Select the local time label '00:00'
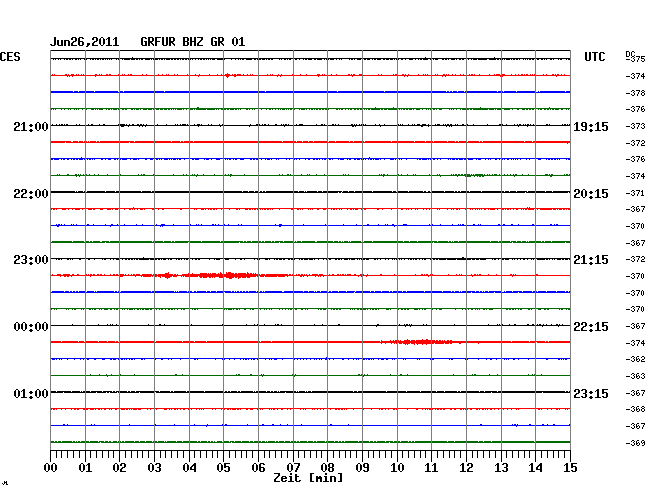650x494 pixels. (x=31, y=327)
